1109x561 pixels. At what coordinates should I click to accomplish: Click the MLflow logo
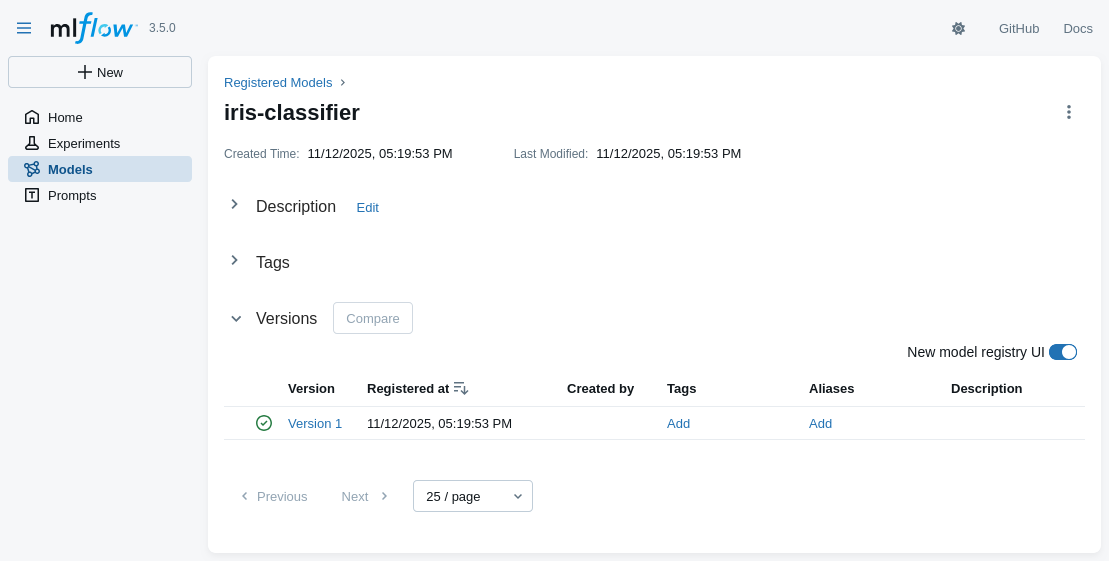[92, 28]
